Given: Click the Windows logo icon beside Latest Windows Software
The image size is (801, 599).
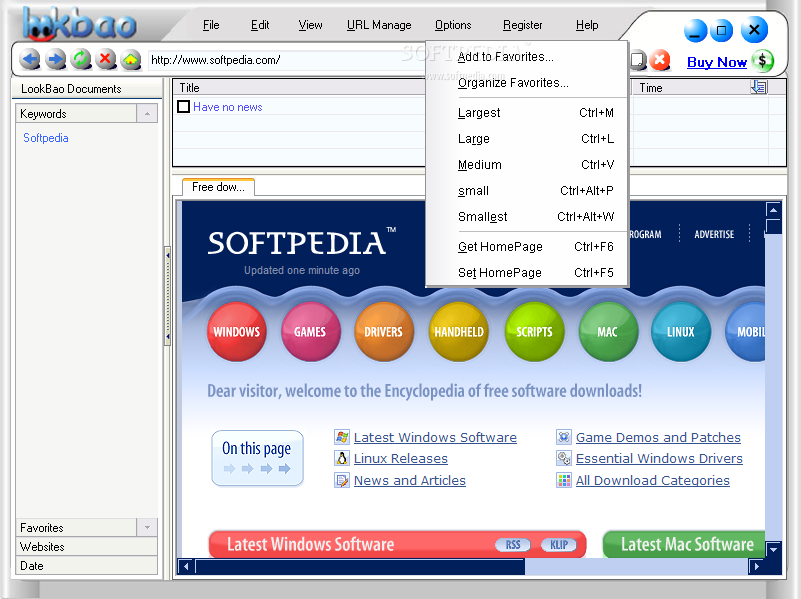Looking at the screenshot, I should pyautogui.click(x=342, y=437).
